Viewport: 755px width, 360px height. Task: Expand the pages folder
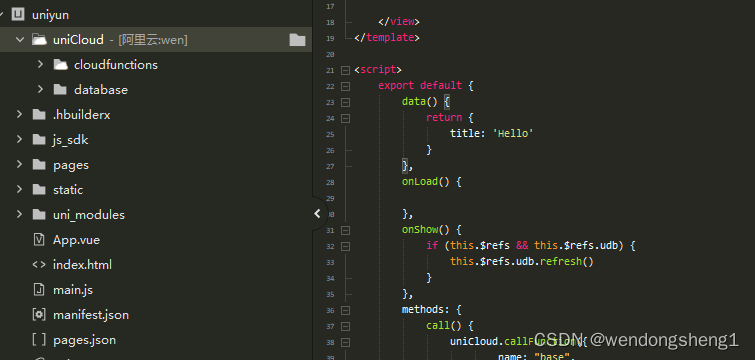(19, 164)
